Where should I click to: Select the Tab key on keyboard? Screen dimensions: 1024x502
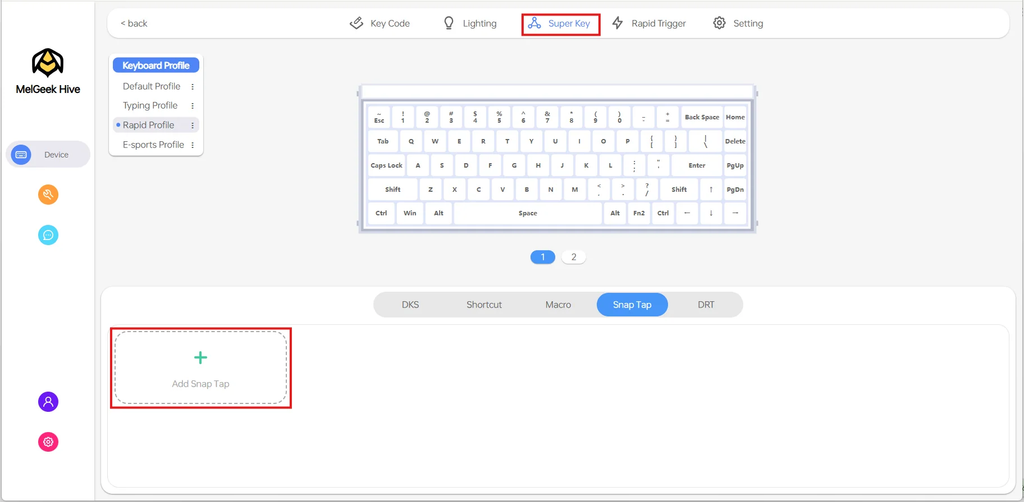click(383, 141)
